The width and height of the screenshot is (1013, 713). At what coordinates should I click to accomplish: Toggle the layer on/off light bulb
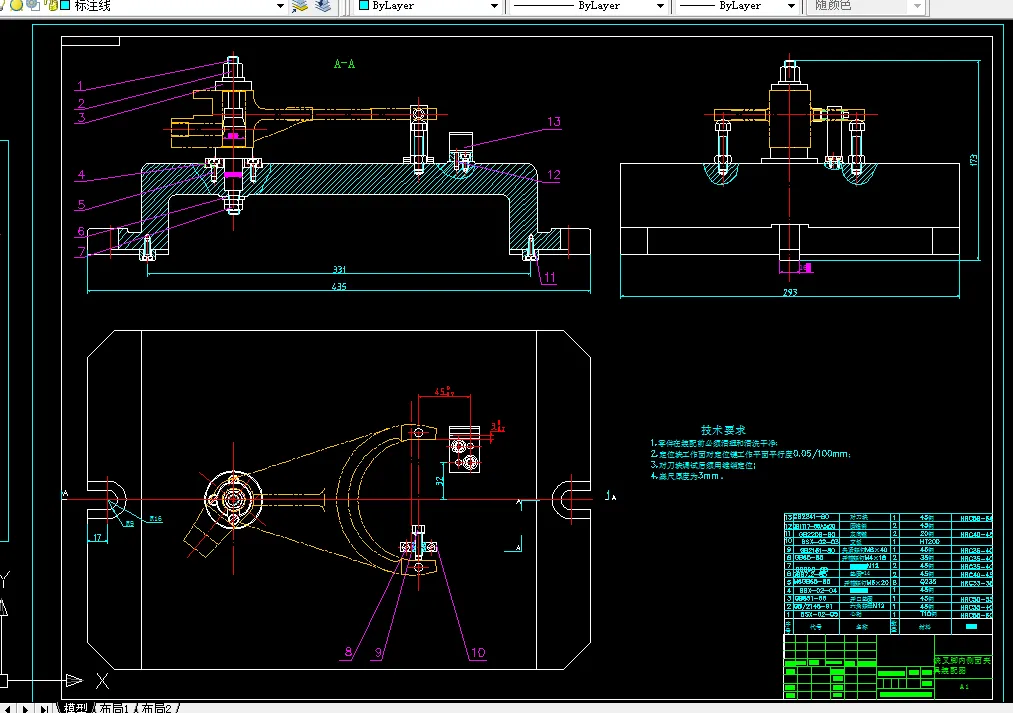[x=16, y=6]
